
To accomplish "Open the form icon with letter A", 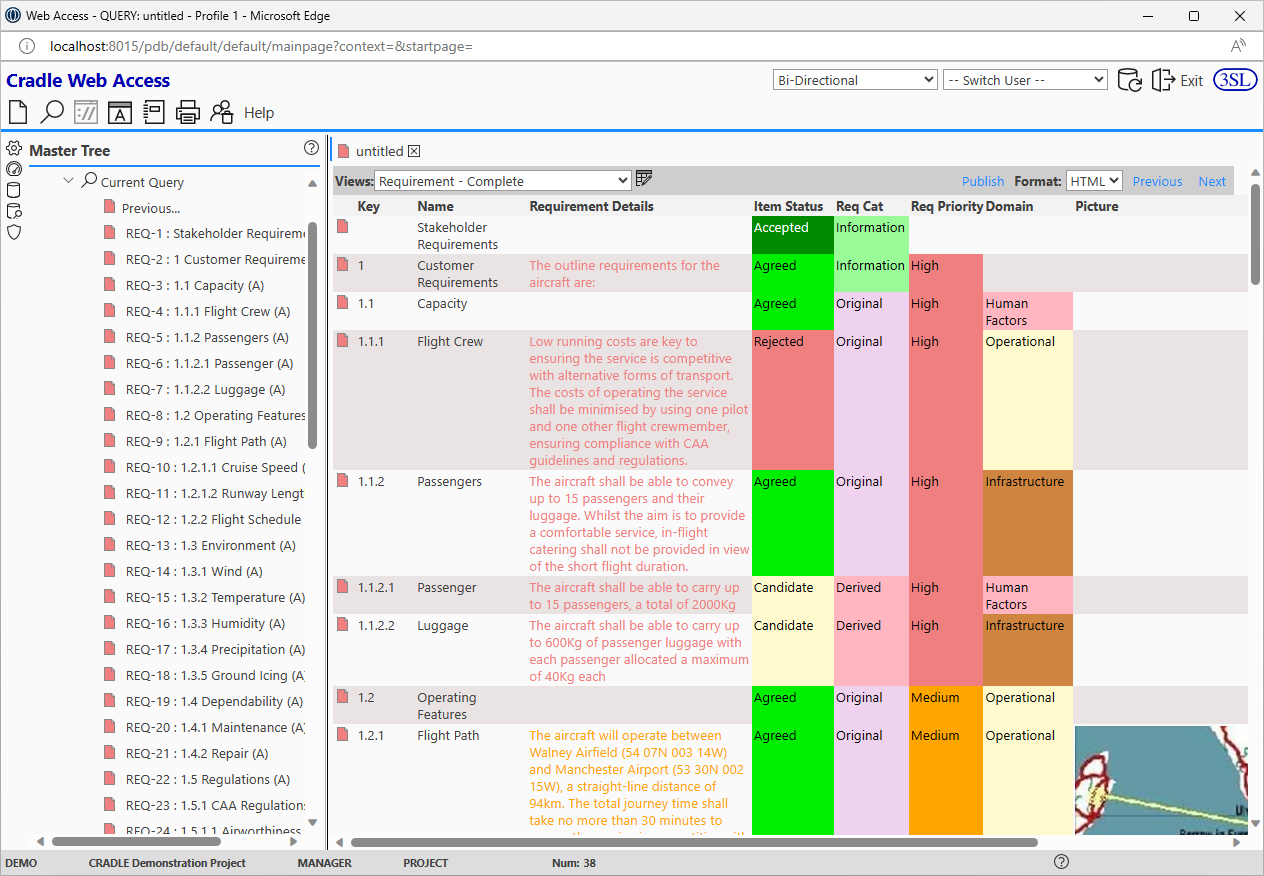I will [x=120, y=112].
